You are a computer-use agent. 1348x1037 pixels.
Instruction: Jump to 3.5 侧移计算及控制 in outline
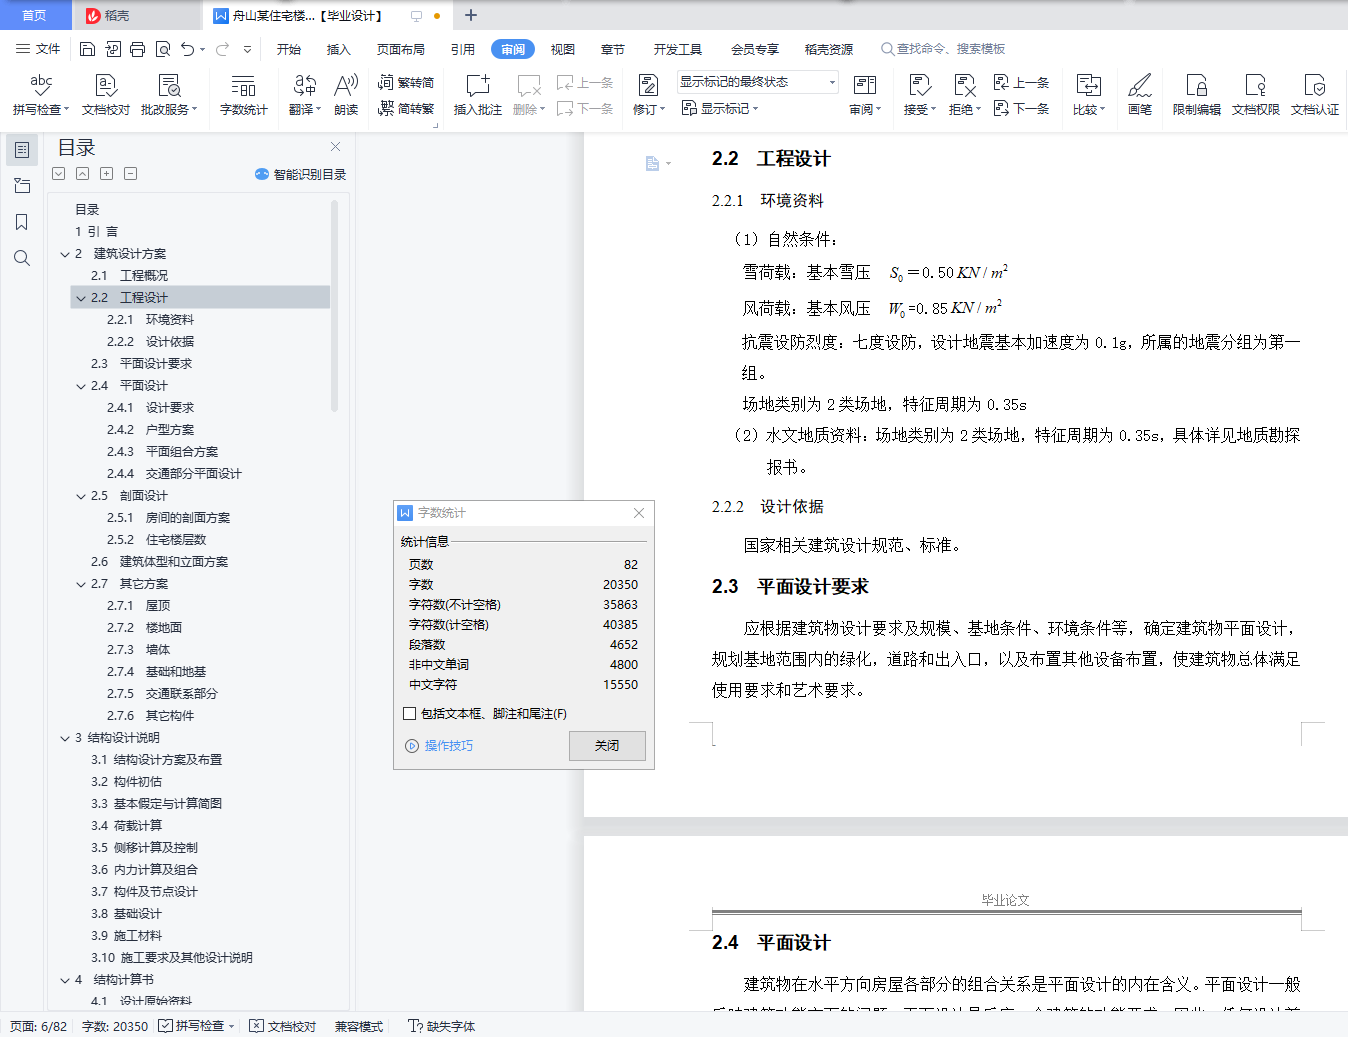(x=144, y=848)
